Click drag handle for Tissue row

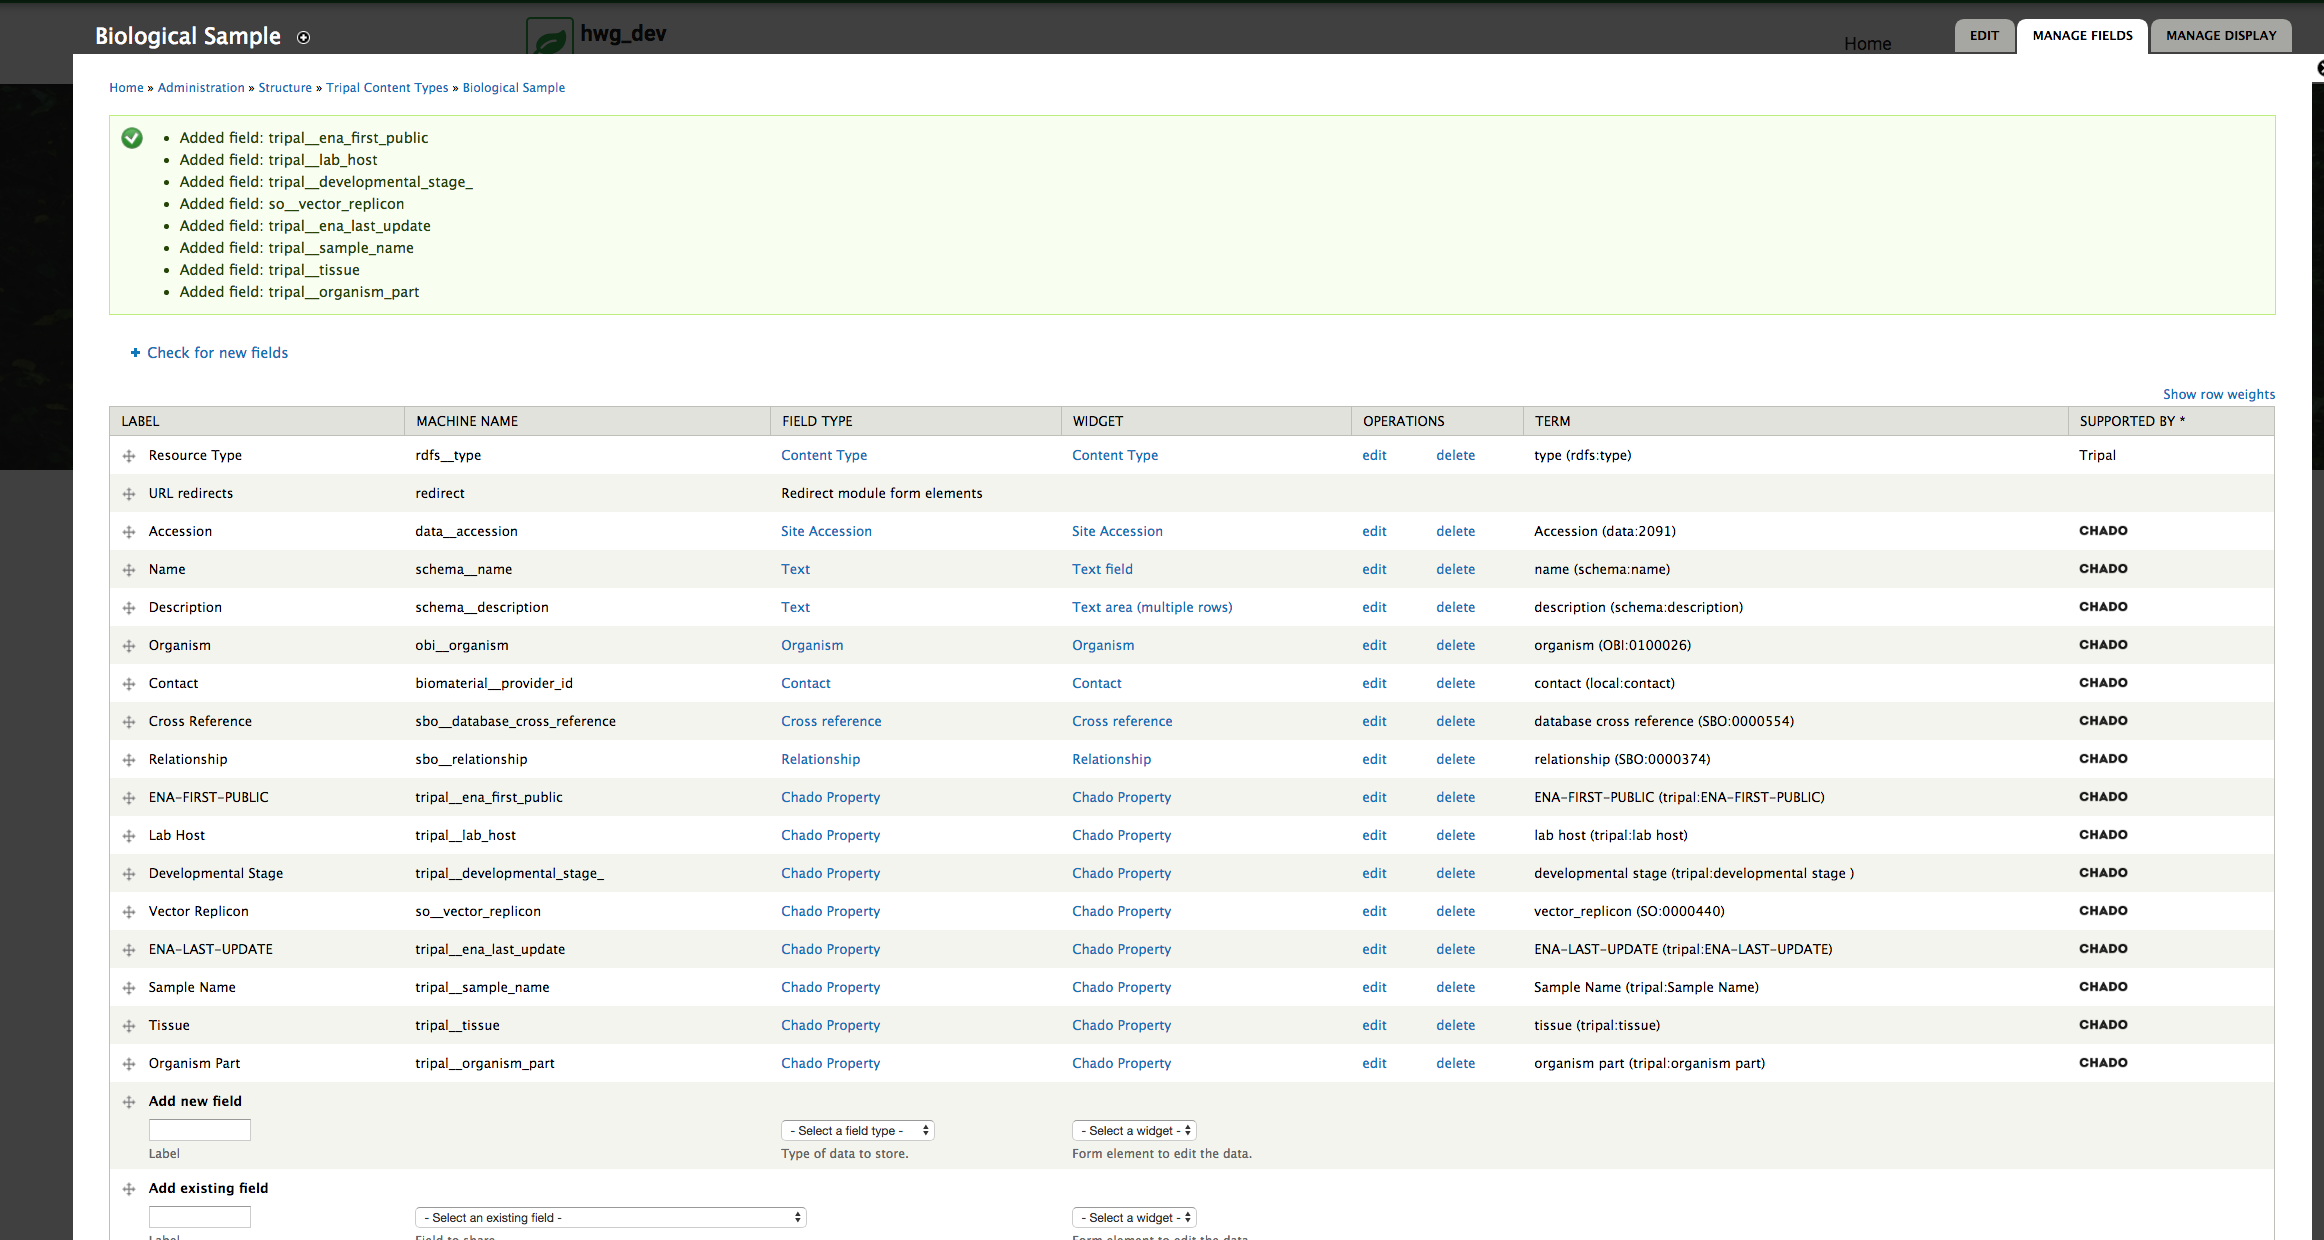[x=129, y=1026]
